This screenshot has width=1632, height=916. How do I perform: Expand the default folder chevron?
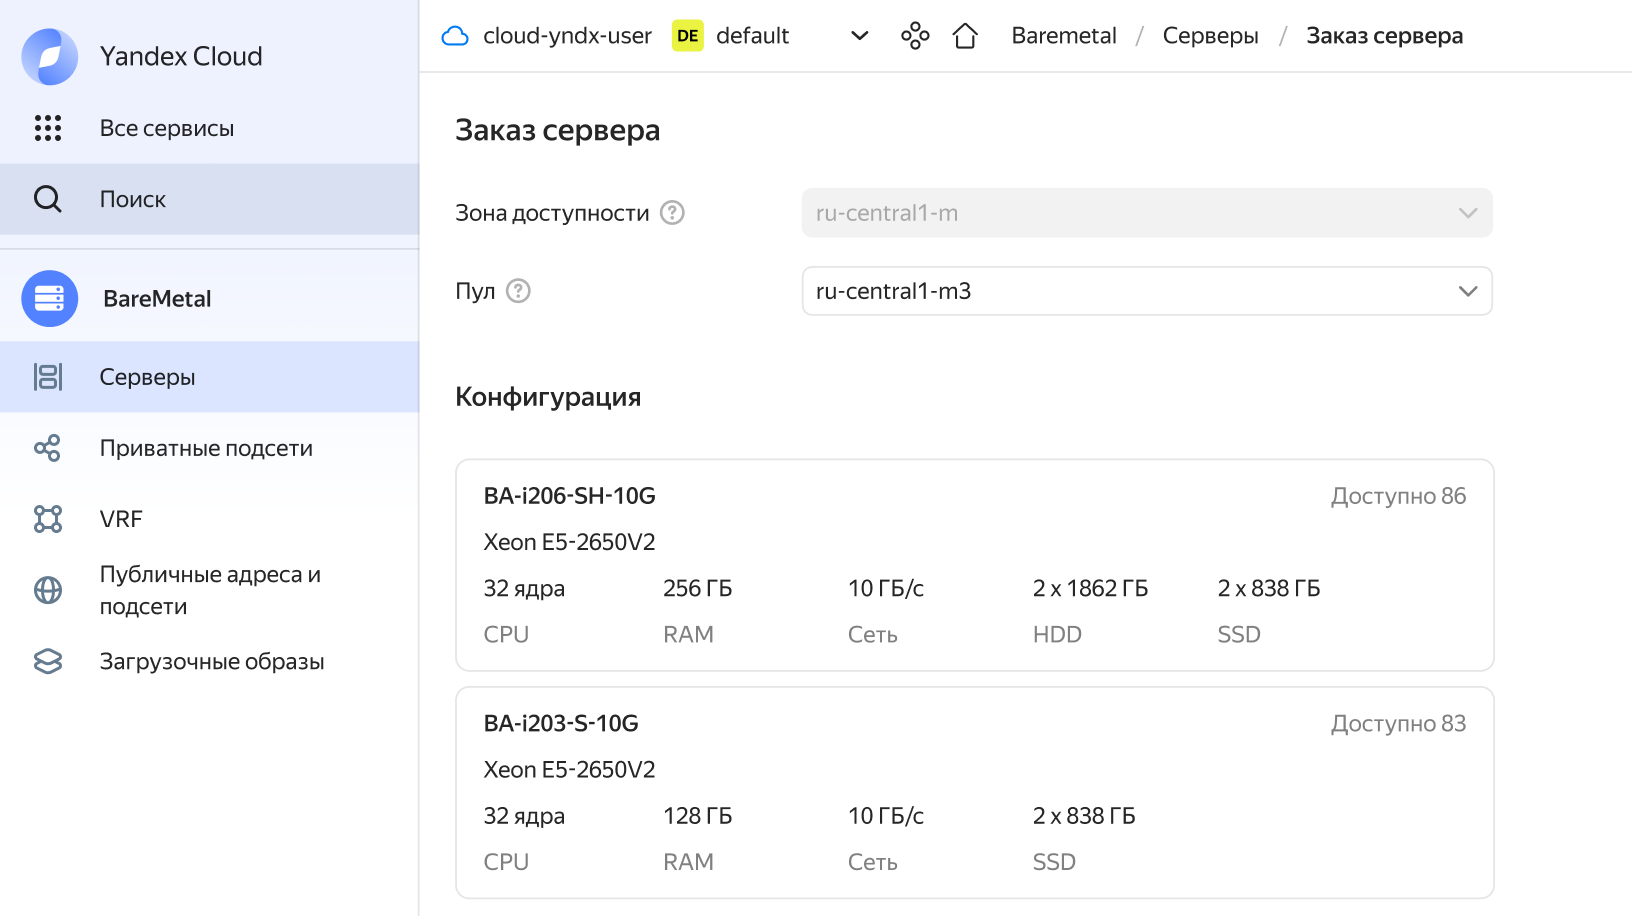tap(860, 36)
